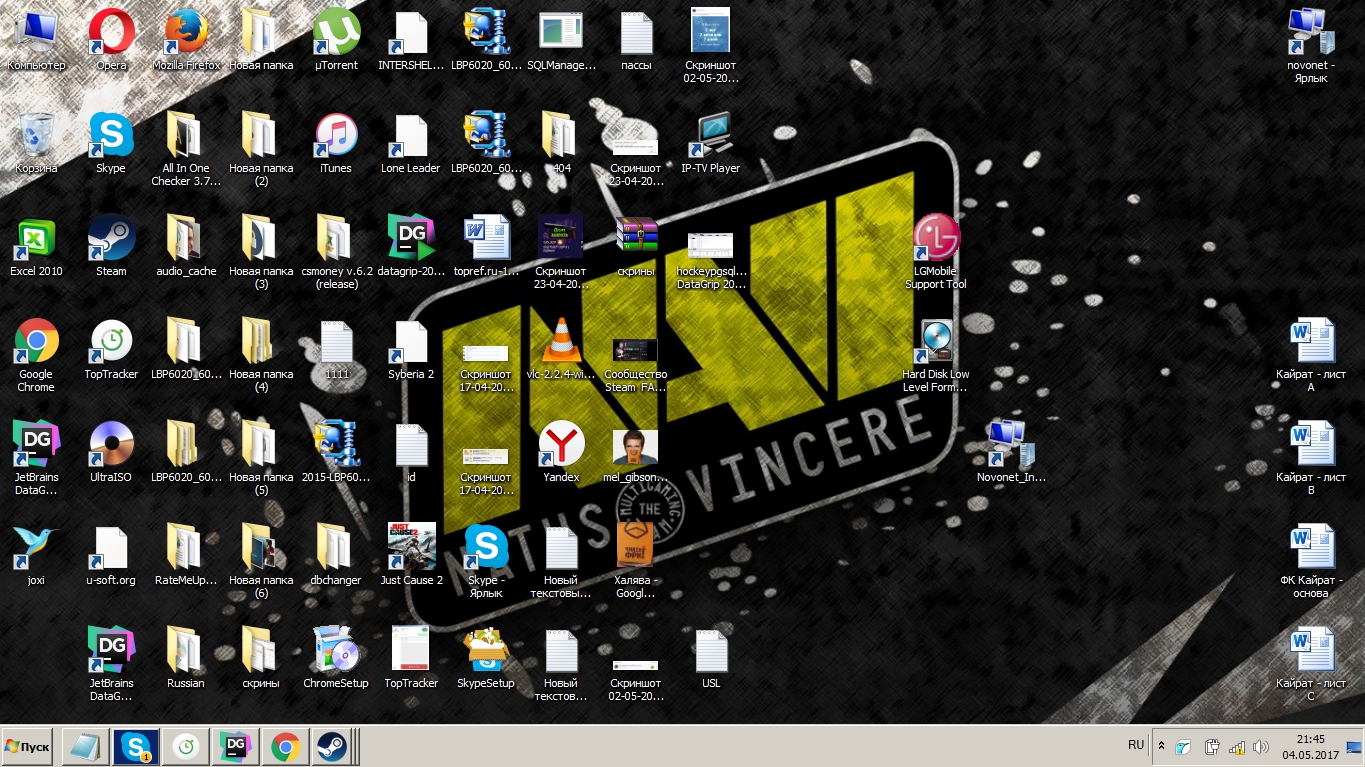Click the Excel 2010 desktop icon
The height and width of the screenshot is (767, 1365).
[36, 239]
